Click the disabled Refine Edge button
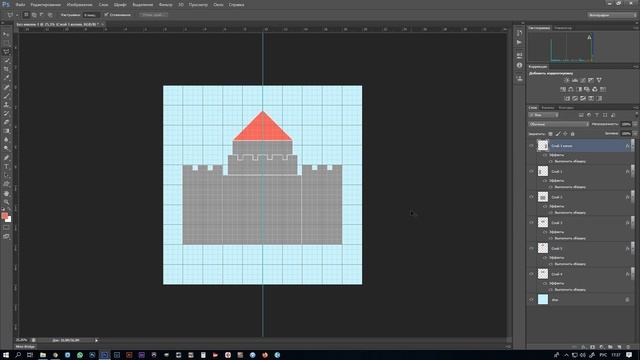Screen dimensions: 640x360 [153, 15]
